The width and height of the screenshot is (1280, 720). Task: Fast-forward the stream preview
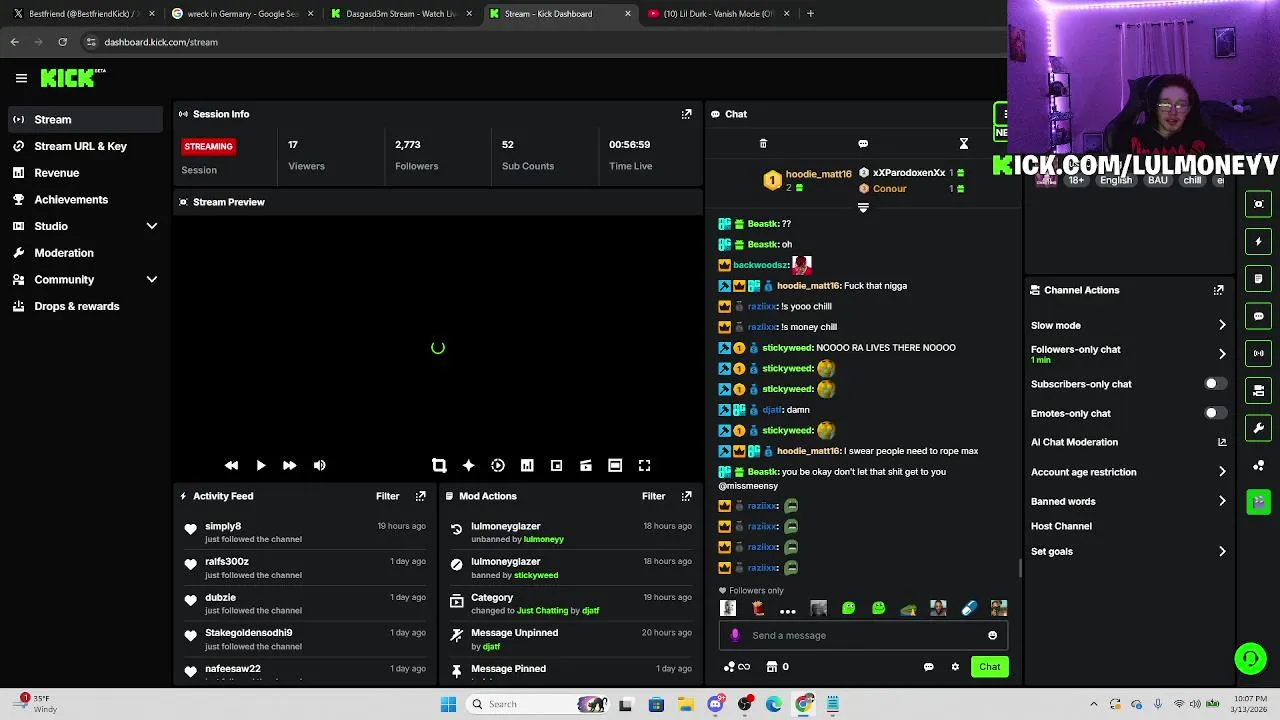[289, 466]
